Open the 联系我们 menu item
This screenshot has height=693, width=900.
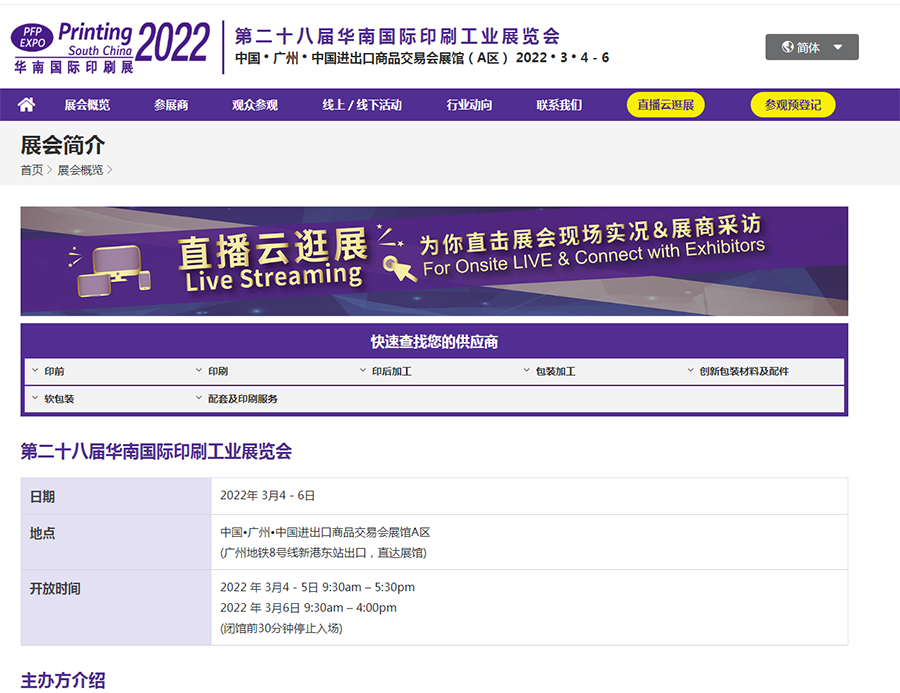coord(558,105)
